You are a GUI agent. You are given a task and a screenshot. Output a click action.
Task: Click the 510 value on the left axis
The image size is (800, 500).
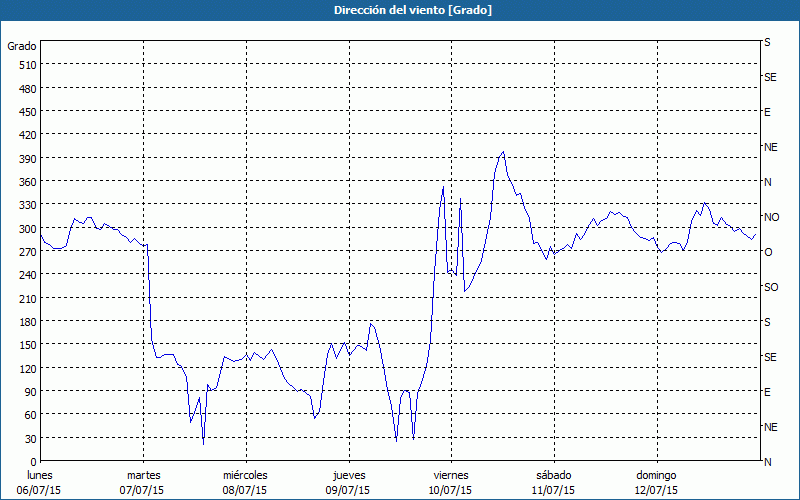pyautogui.click(x=27, y=65)
